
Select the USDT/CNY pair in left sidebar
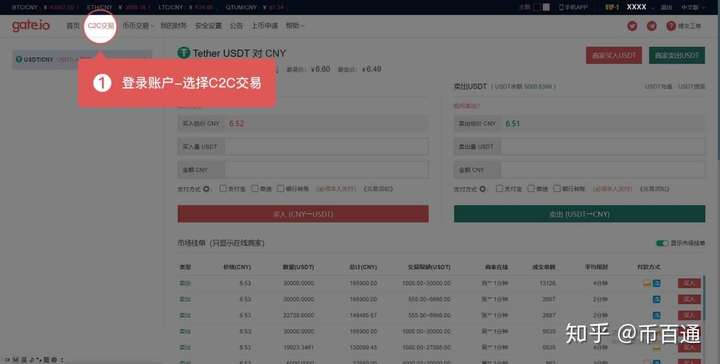coord(81,60)
